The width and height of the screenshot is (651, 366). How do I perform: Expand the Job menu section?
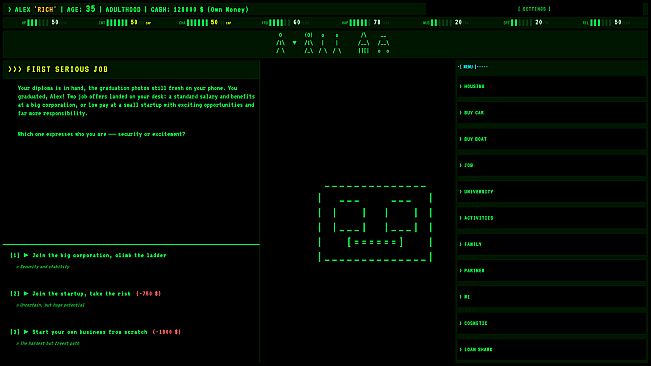pos(551,165)
